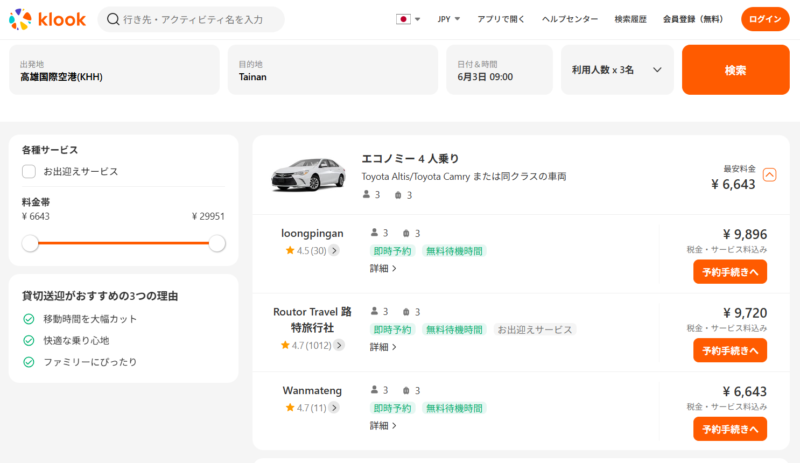Enable the お出迎えサービス checkbox
The image size is (800, 463).
pyautogui.click(x=29, y=172)
